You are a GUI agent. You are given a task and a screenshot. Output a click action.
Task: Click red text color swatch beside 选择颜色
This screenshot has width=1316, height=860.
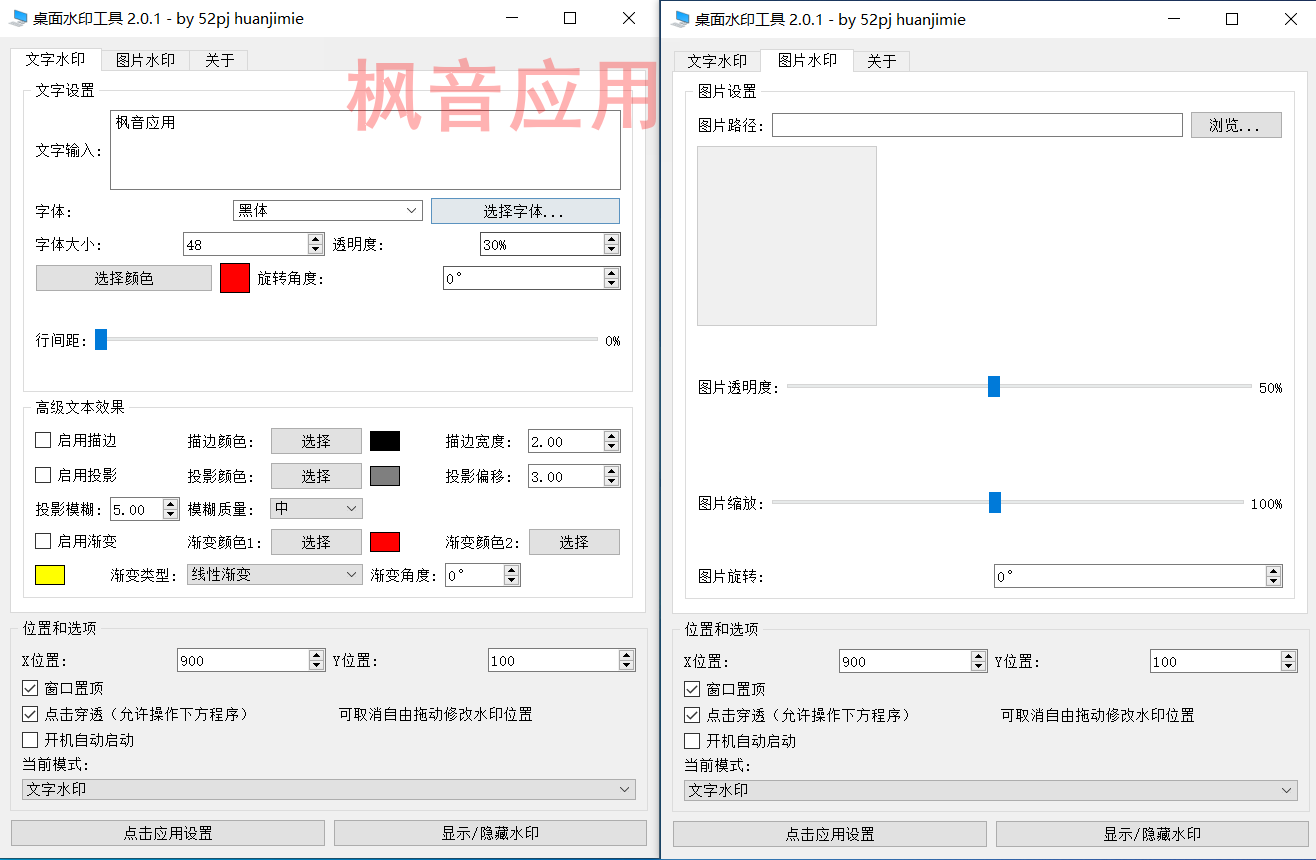pos(235,278)
